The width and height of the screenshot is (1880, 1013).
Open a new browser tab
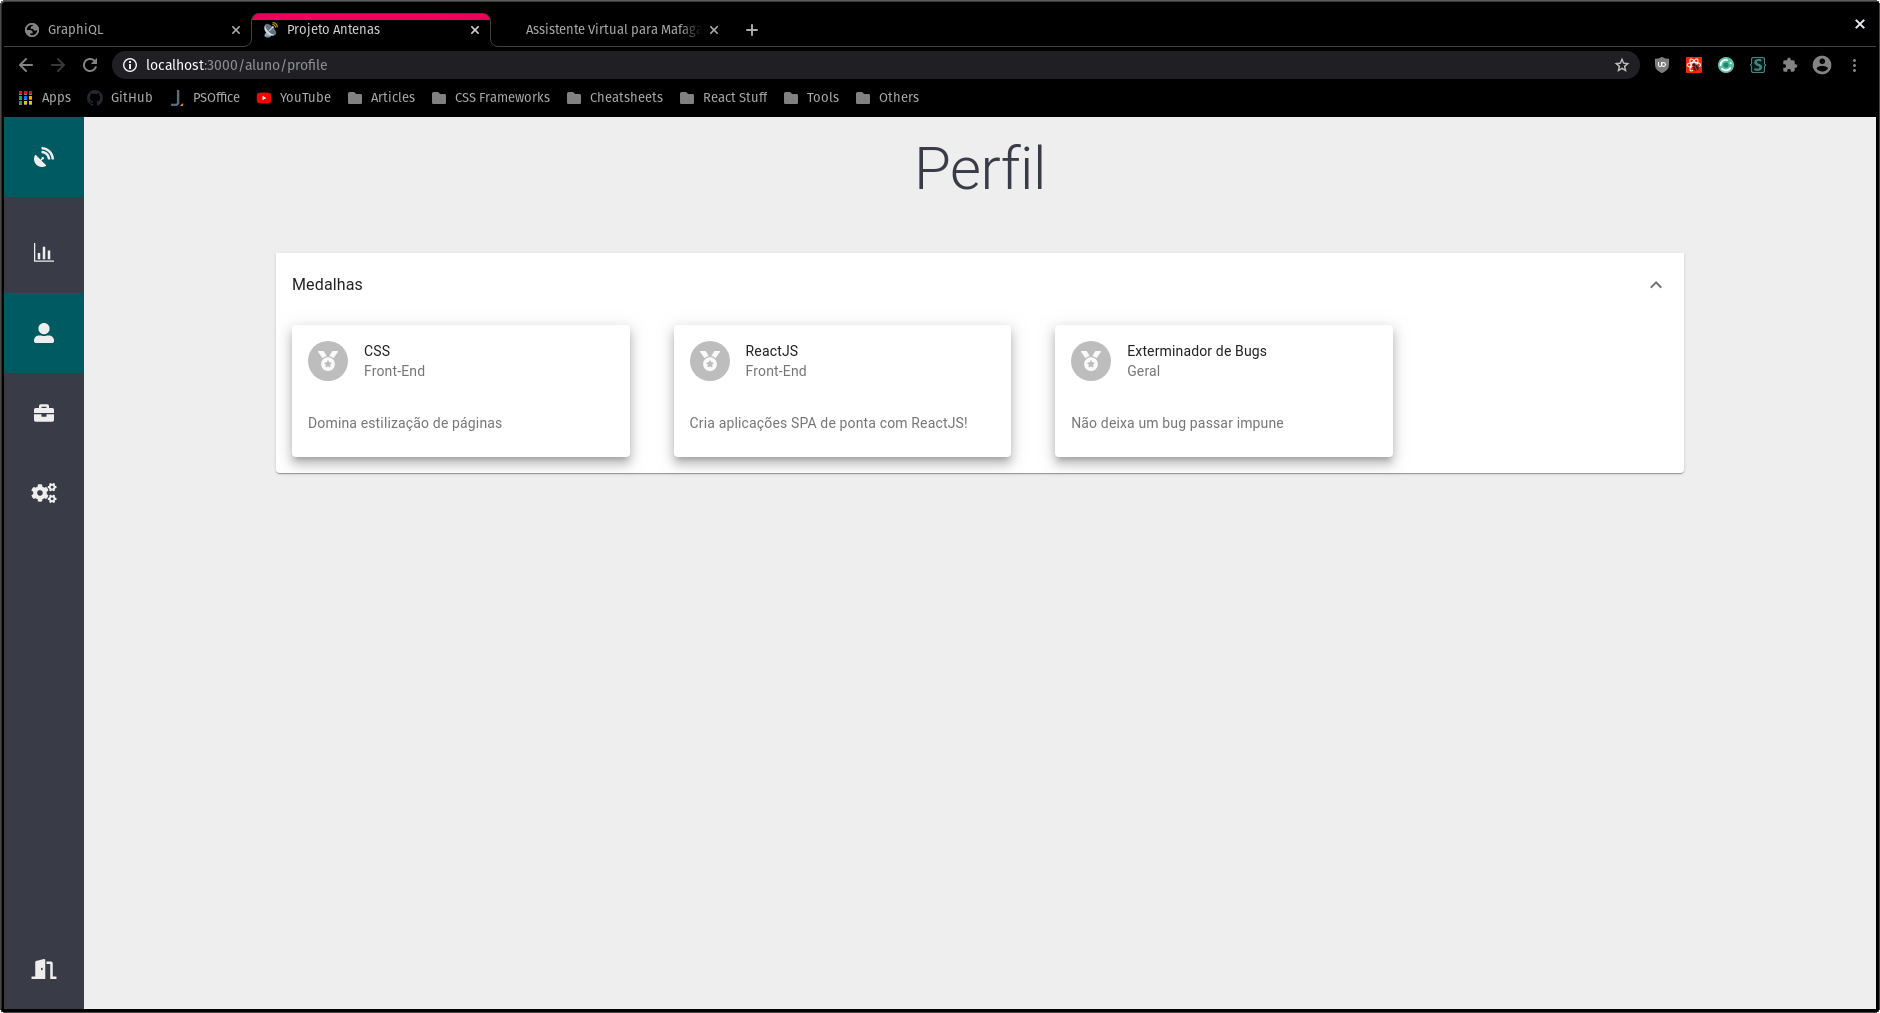[752, 30]
